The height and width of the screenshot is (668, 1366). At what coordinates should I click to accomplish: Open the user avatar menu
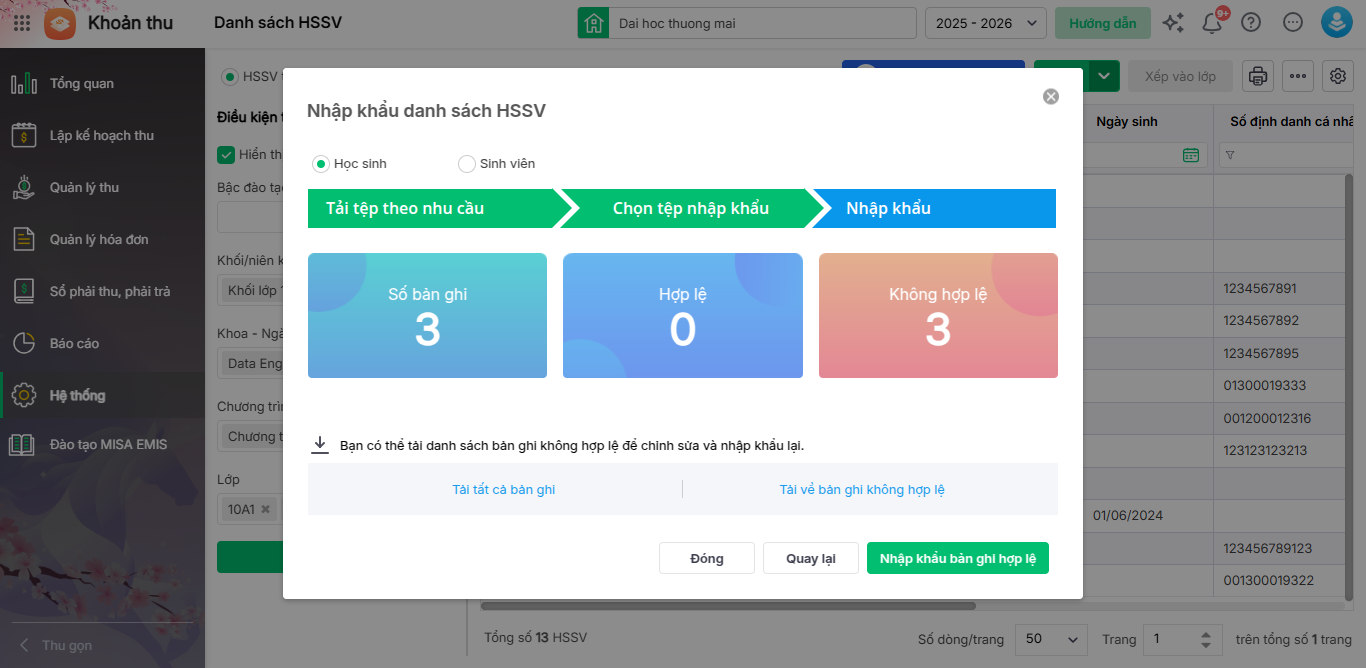point(1336,23)
